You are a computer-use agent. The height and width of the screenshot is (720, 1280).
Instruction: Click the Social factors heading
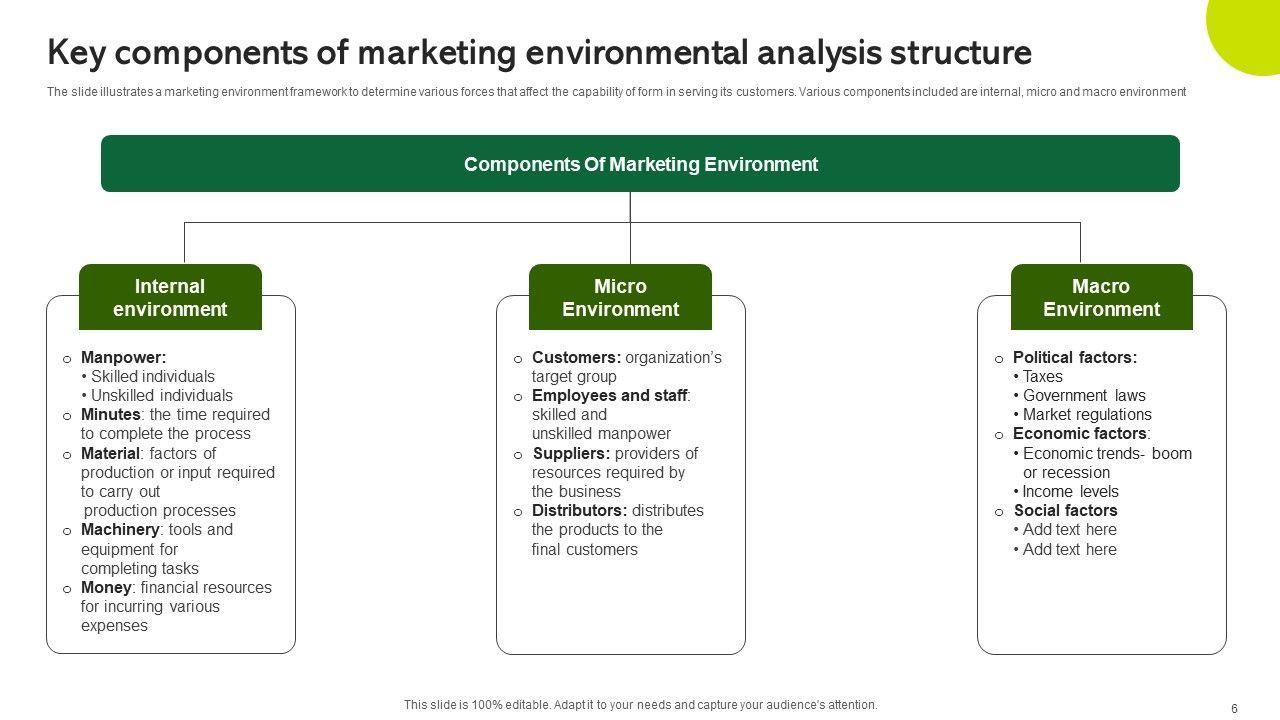click(x=1065, y=511)
